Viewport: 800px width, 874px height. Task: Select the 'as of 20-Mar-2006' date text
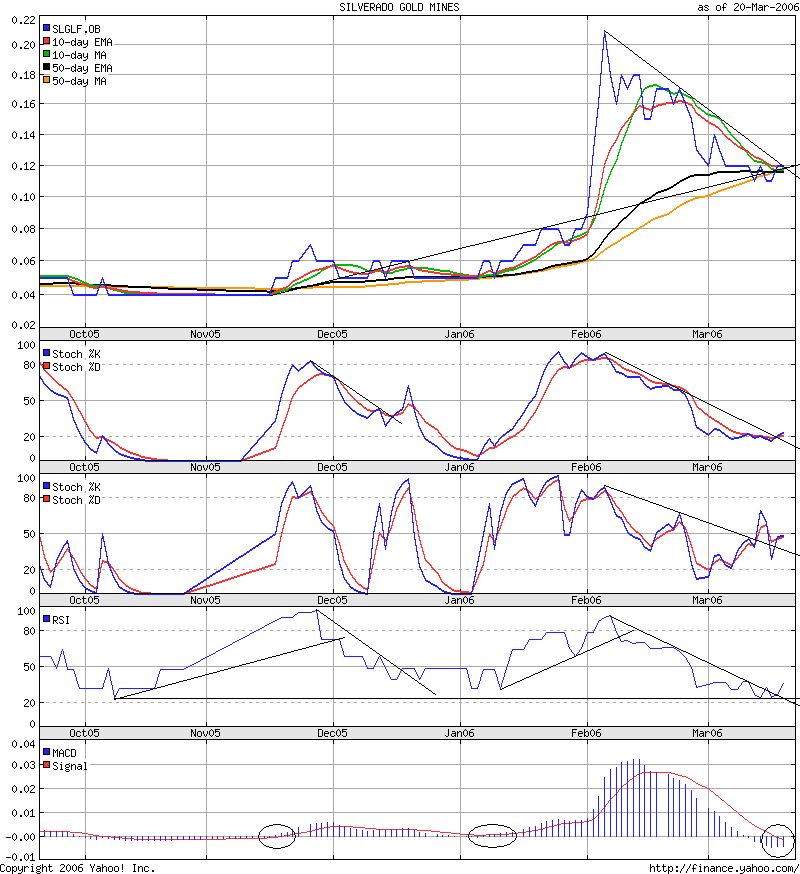pos(748,7)
